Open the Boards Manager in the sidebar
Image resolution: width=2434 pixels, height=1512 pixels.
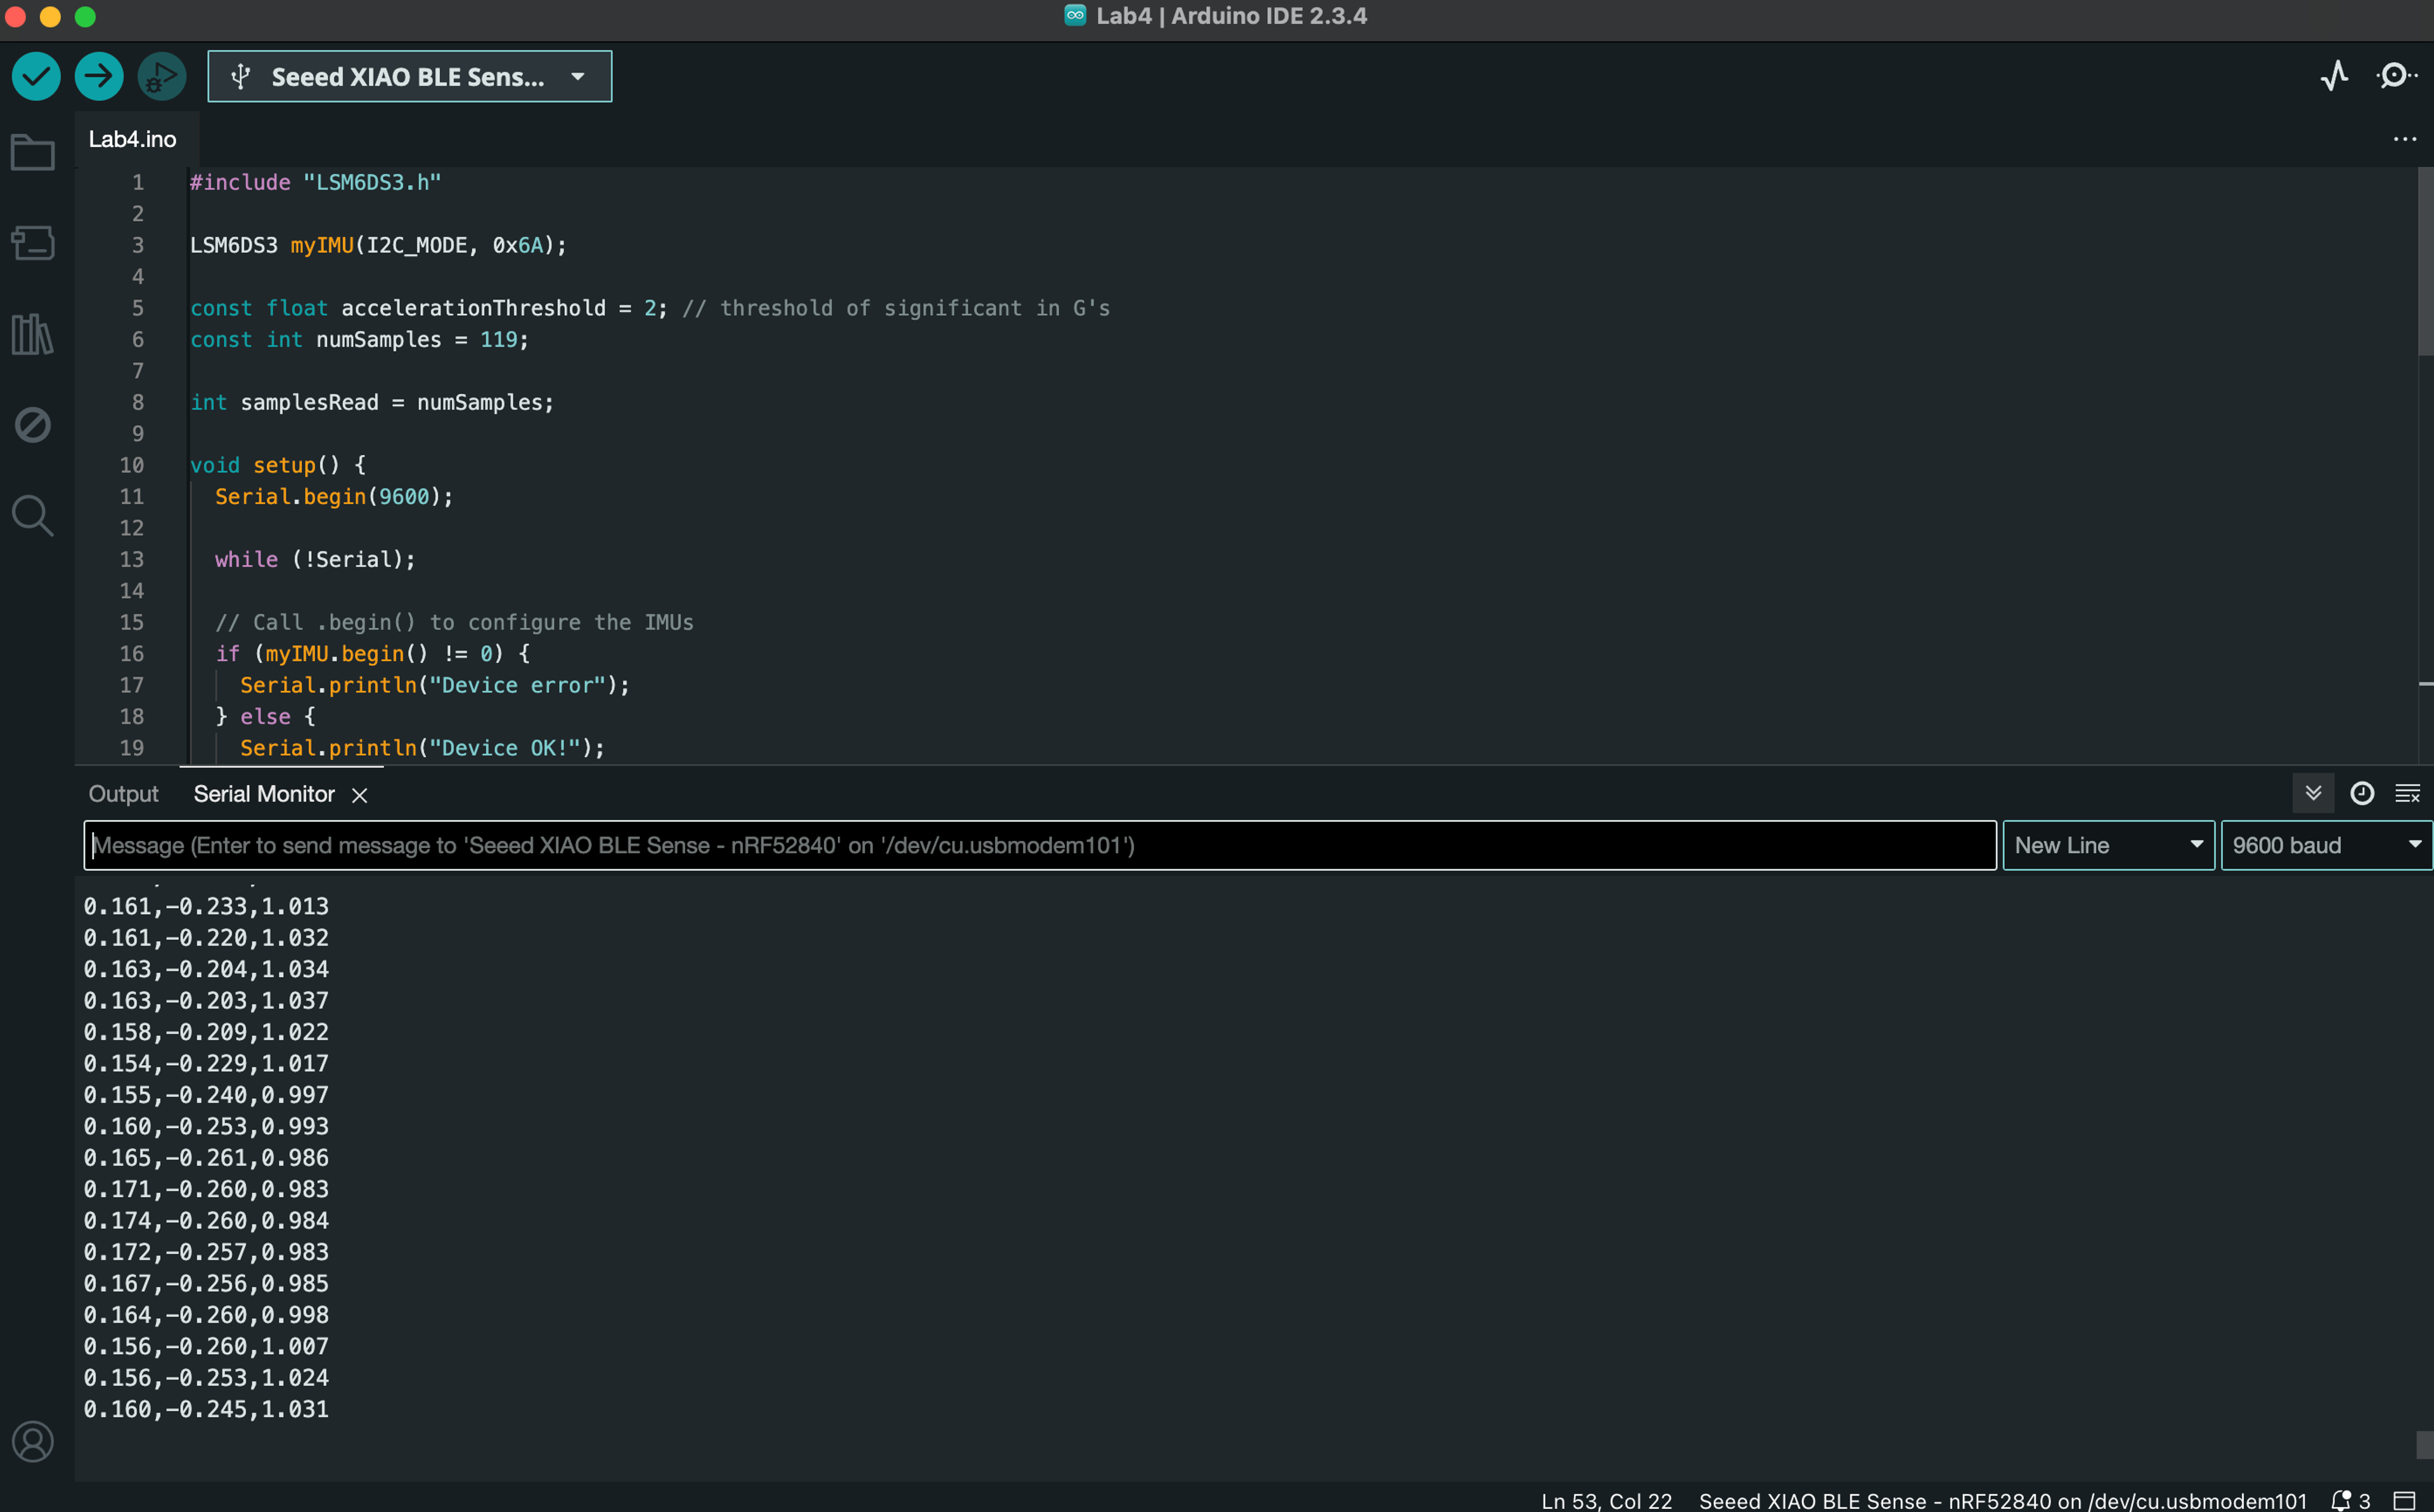tap(32, 243)
